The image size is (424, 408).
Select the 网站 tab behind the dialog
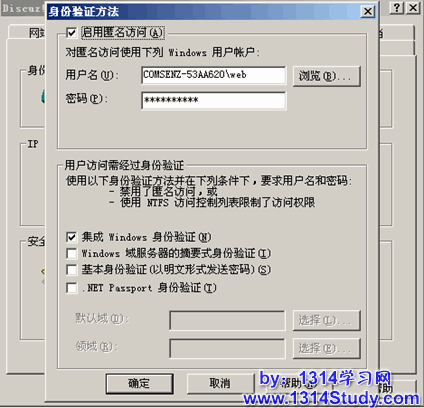pyautogui.click(x=37, y=33)
